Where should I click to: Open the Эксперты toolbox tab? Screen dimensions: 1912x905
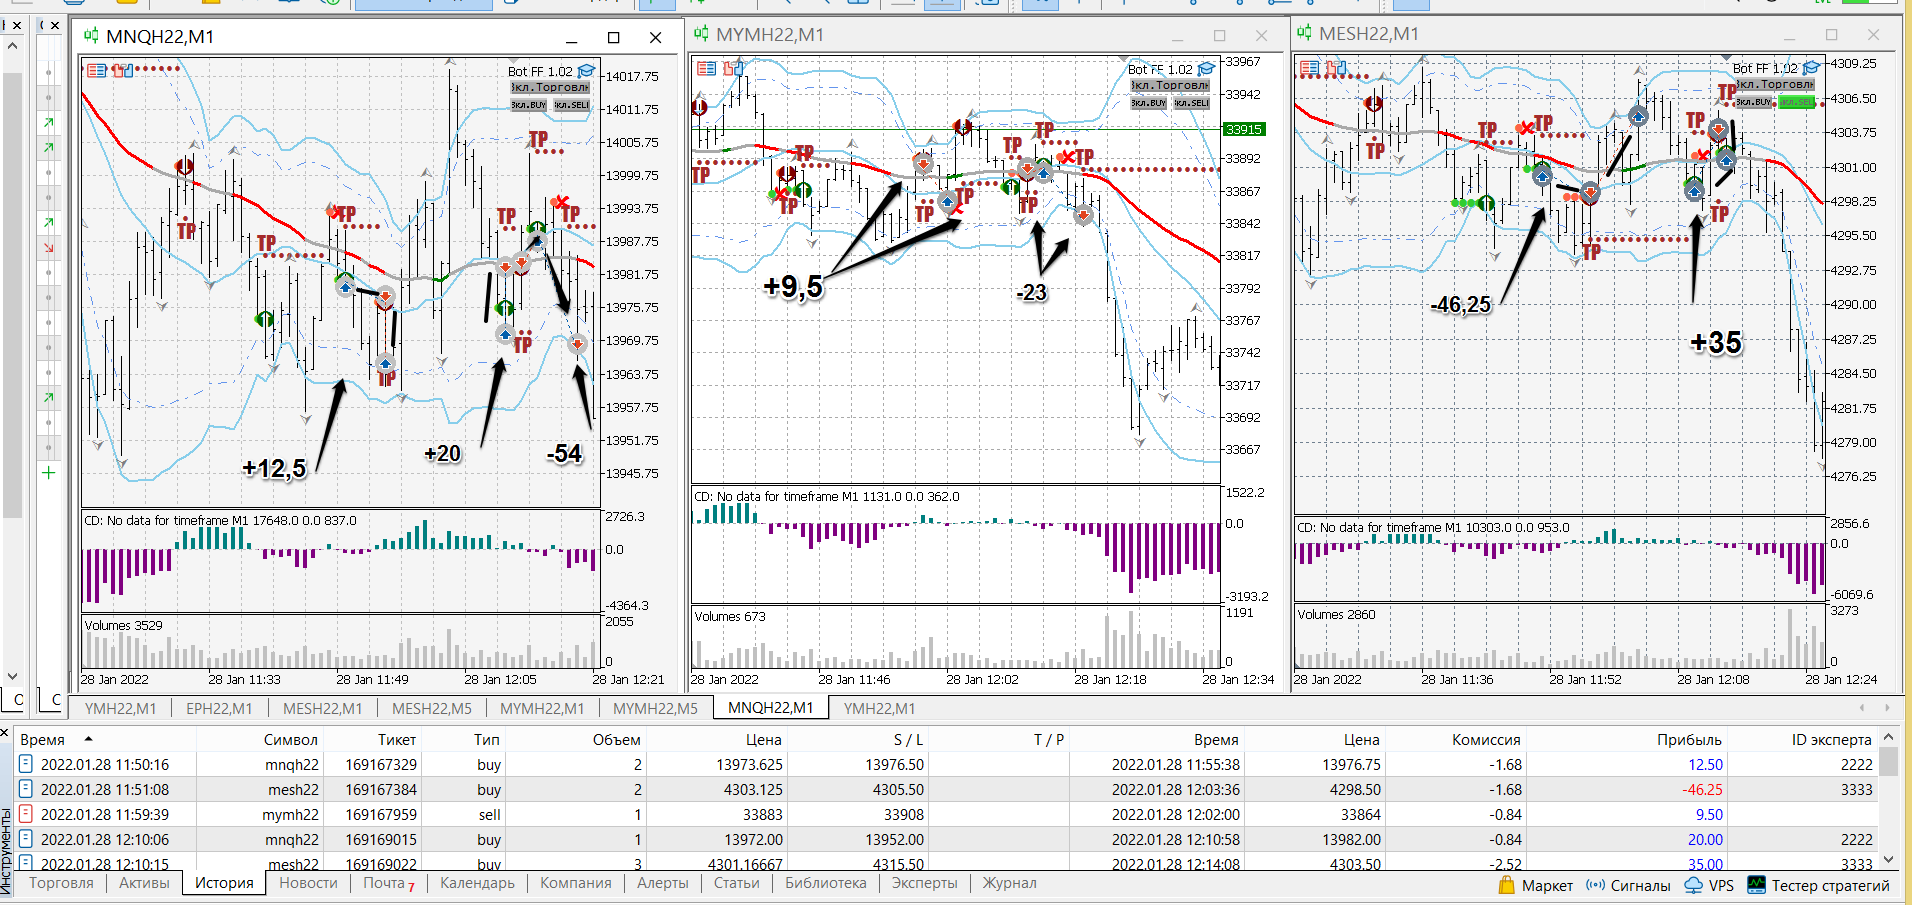coord(924,883)
